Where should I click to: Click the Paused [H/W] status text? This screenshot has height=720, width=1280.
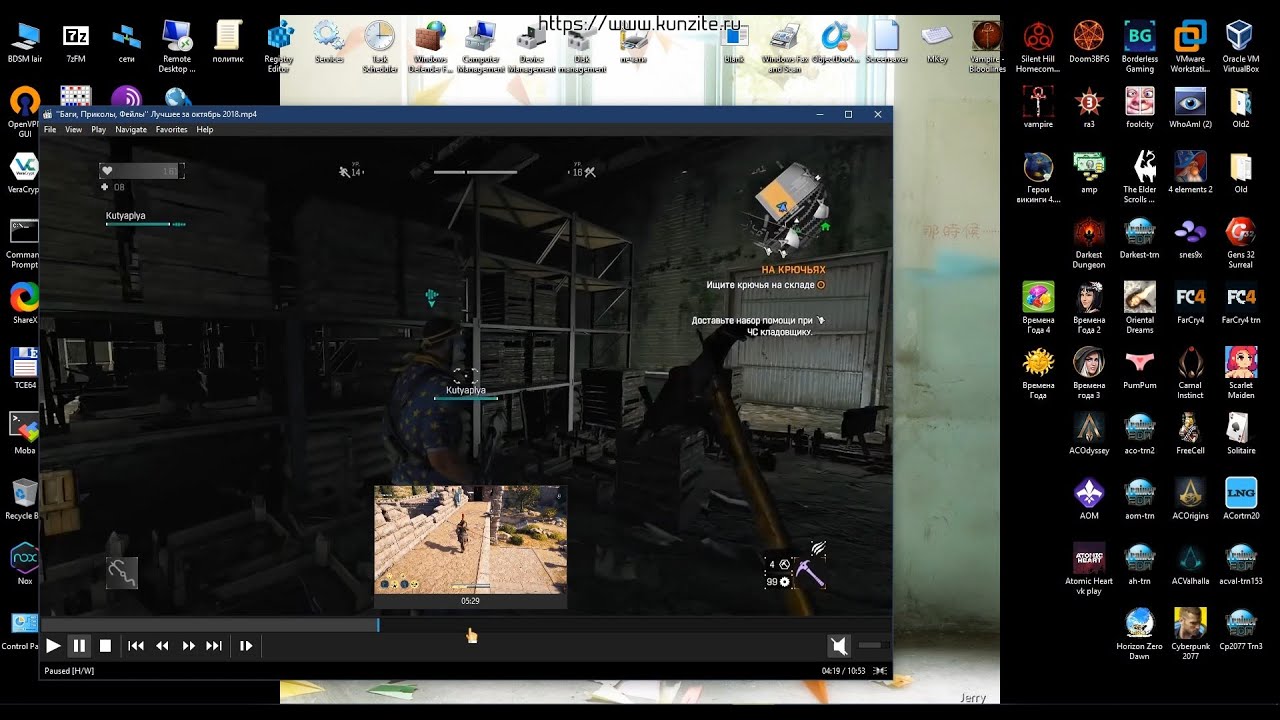tap(70, 671)
